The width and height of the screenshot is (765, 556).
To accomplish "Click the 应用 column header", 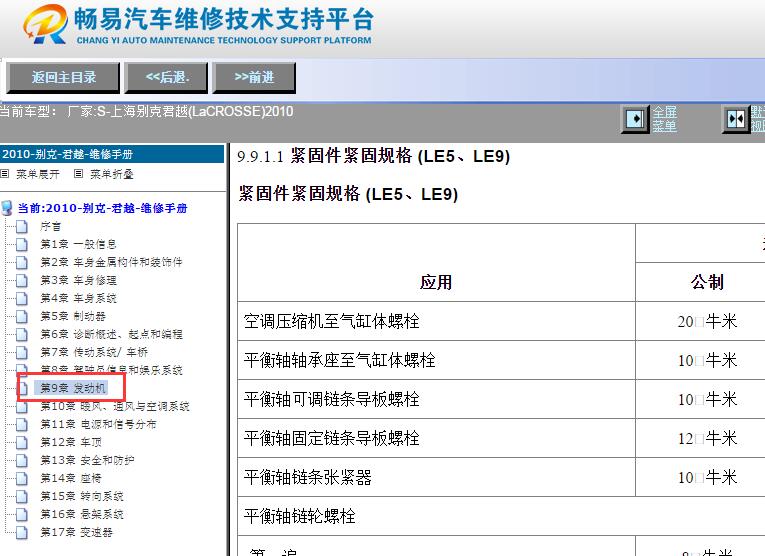I will click(436, 281).
